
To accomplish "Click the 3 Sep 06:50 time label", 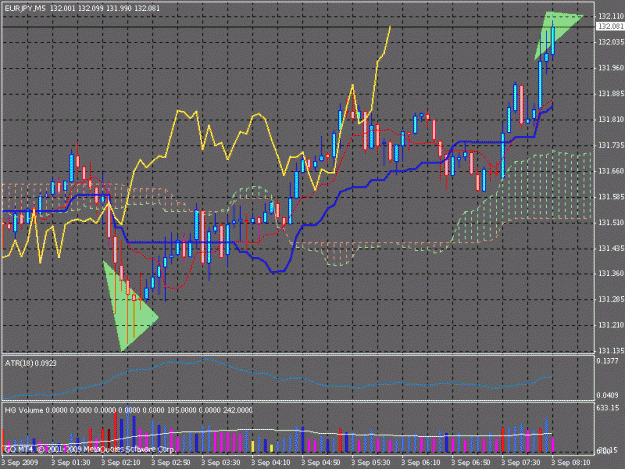I will [x=471, y=462].
